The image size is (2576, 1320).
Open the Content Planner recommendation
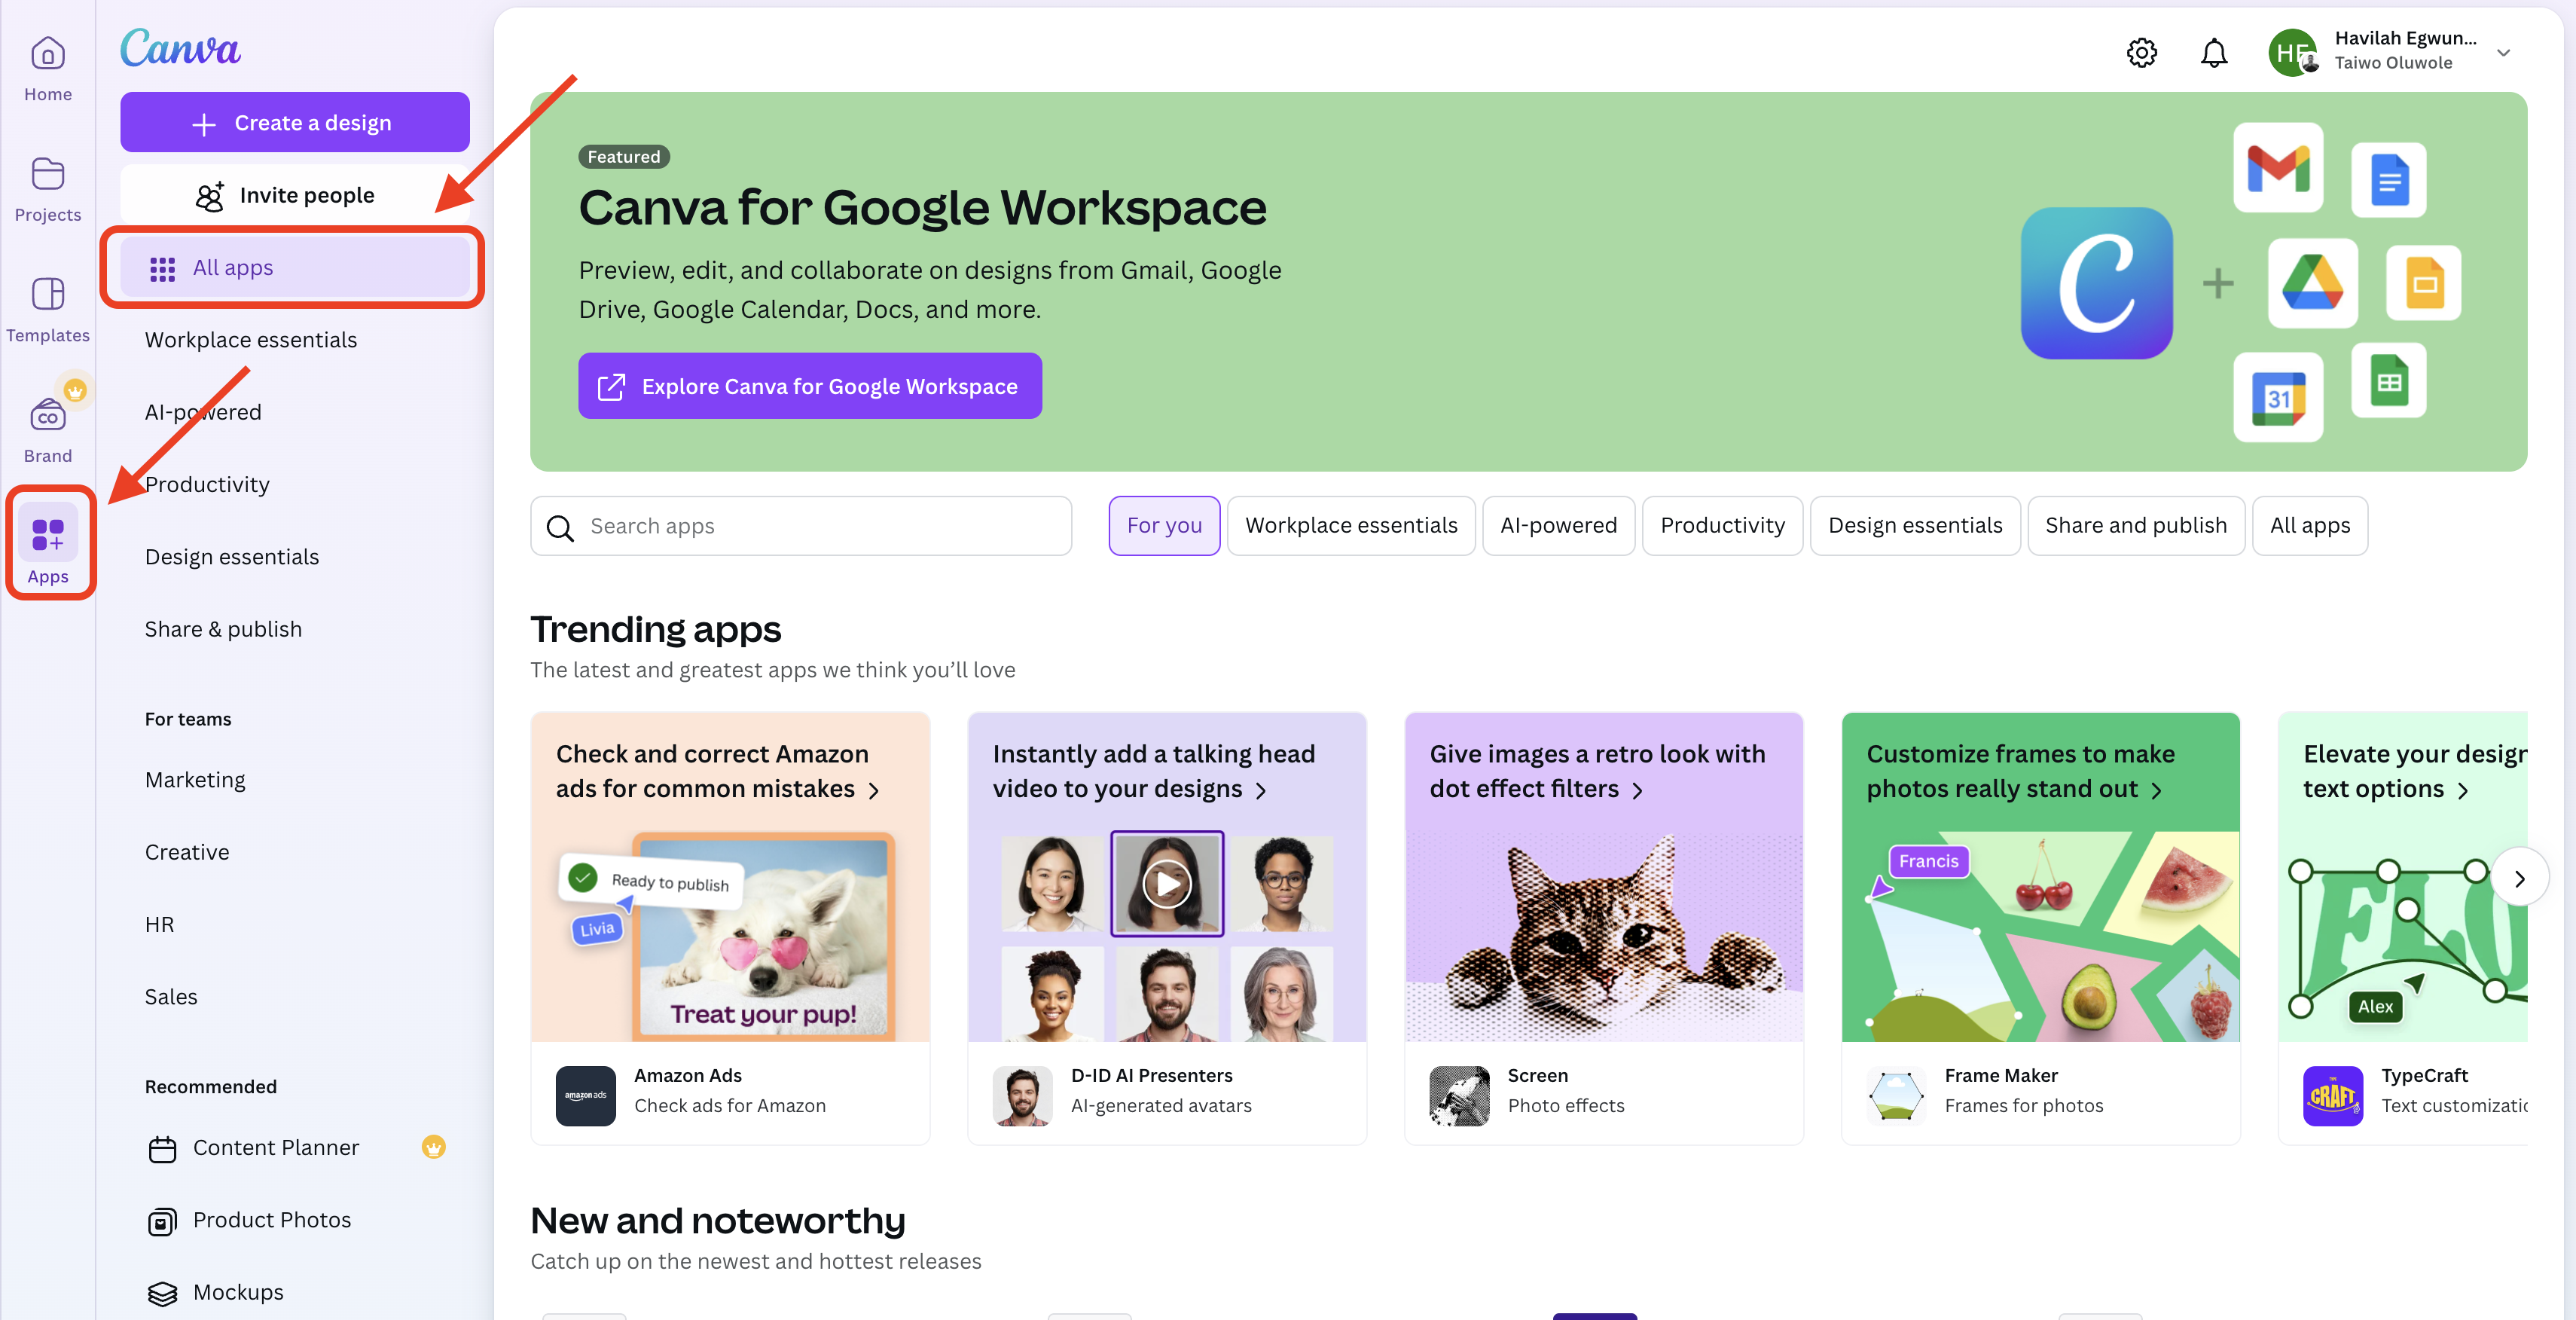(276, 1147)
